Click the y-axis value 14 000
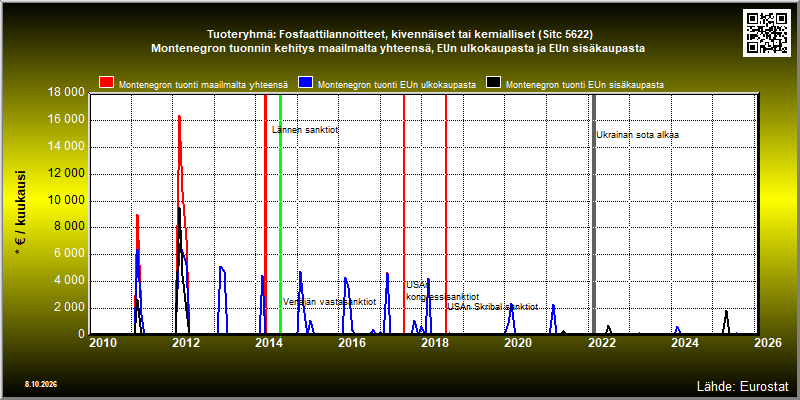800x400 pixels. 66,147
